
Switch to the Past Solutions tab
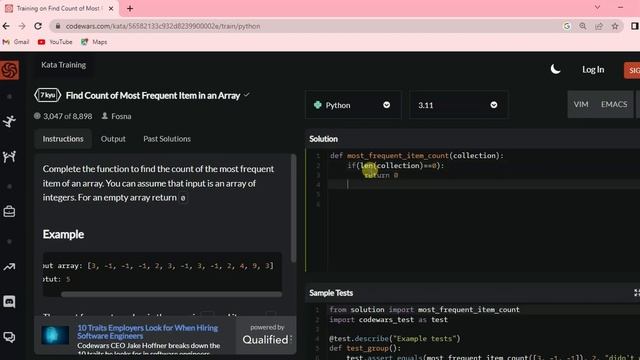[167, 139]
